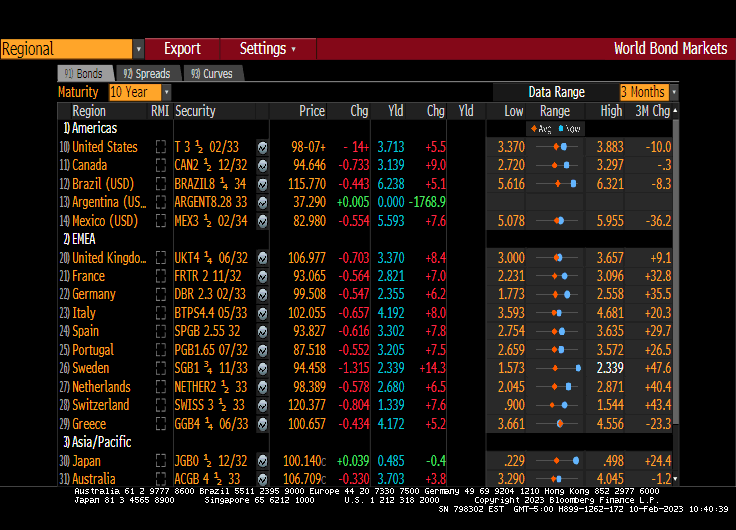The width and height of the screenshot is (736, 530).
Task: Open chart icon for Sweden SGB1
Action: click(x=262, y=368)
